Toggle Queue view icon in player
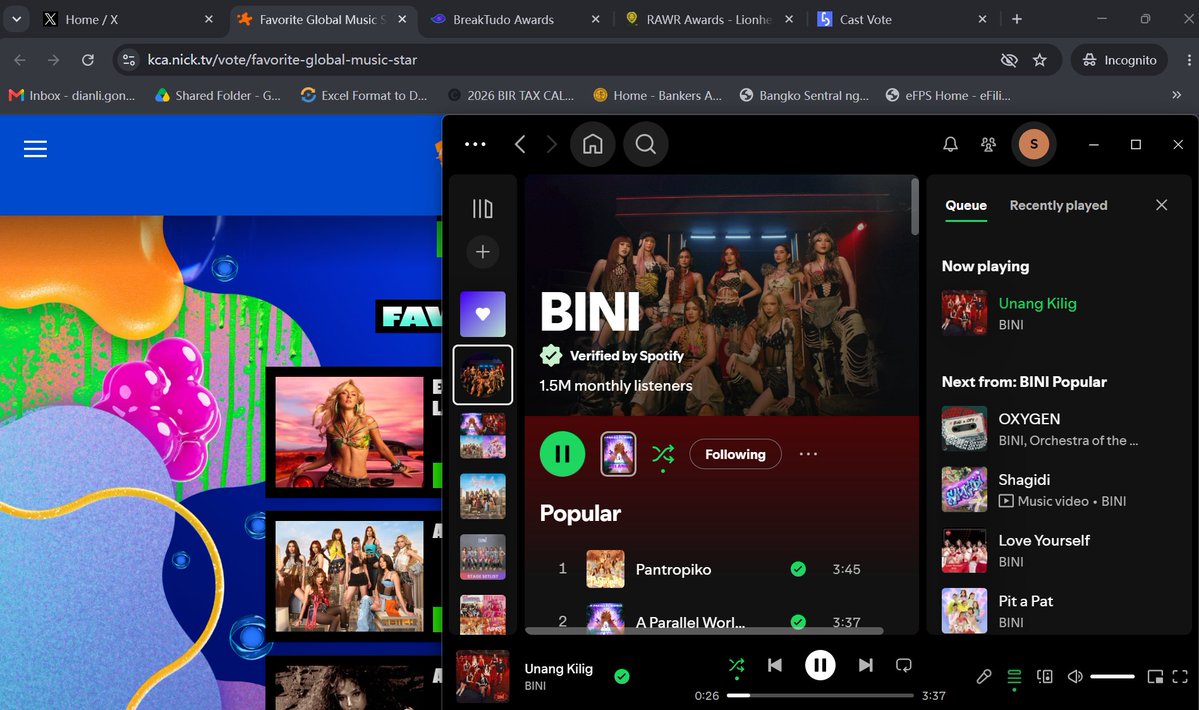Screen dimensions: 1199x710 tap(1014, 677)
